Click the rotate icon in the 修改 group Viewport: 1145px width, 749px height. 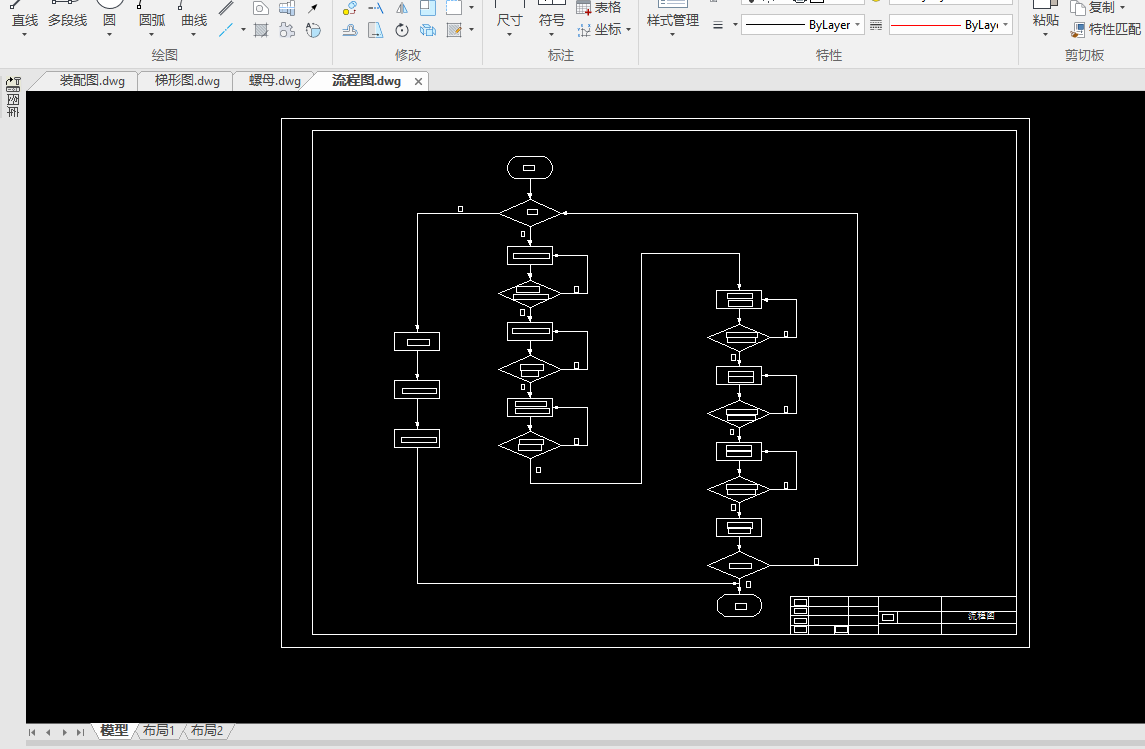point(402,30)
